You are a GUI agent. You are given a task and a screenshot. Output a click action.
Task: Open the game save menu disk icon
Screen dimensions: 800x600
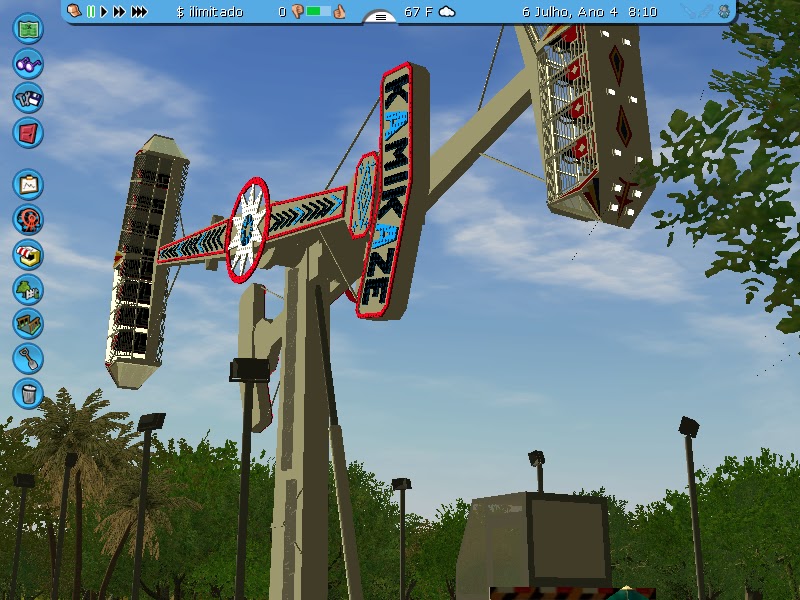tap(29, 99)
